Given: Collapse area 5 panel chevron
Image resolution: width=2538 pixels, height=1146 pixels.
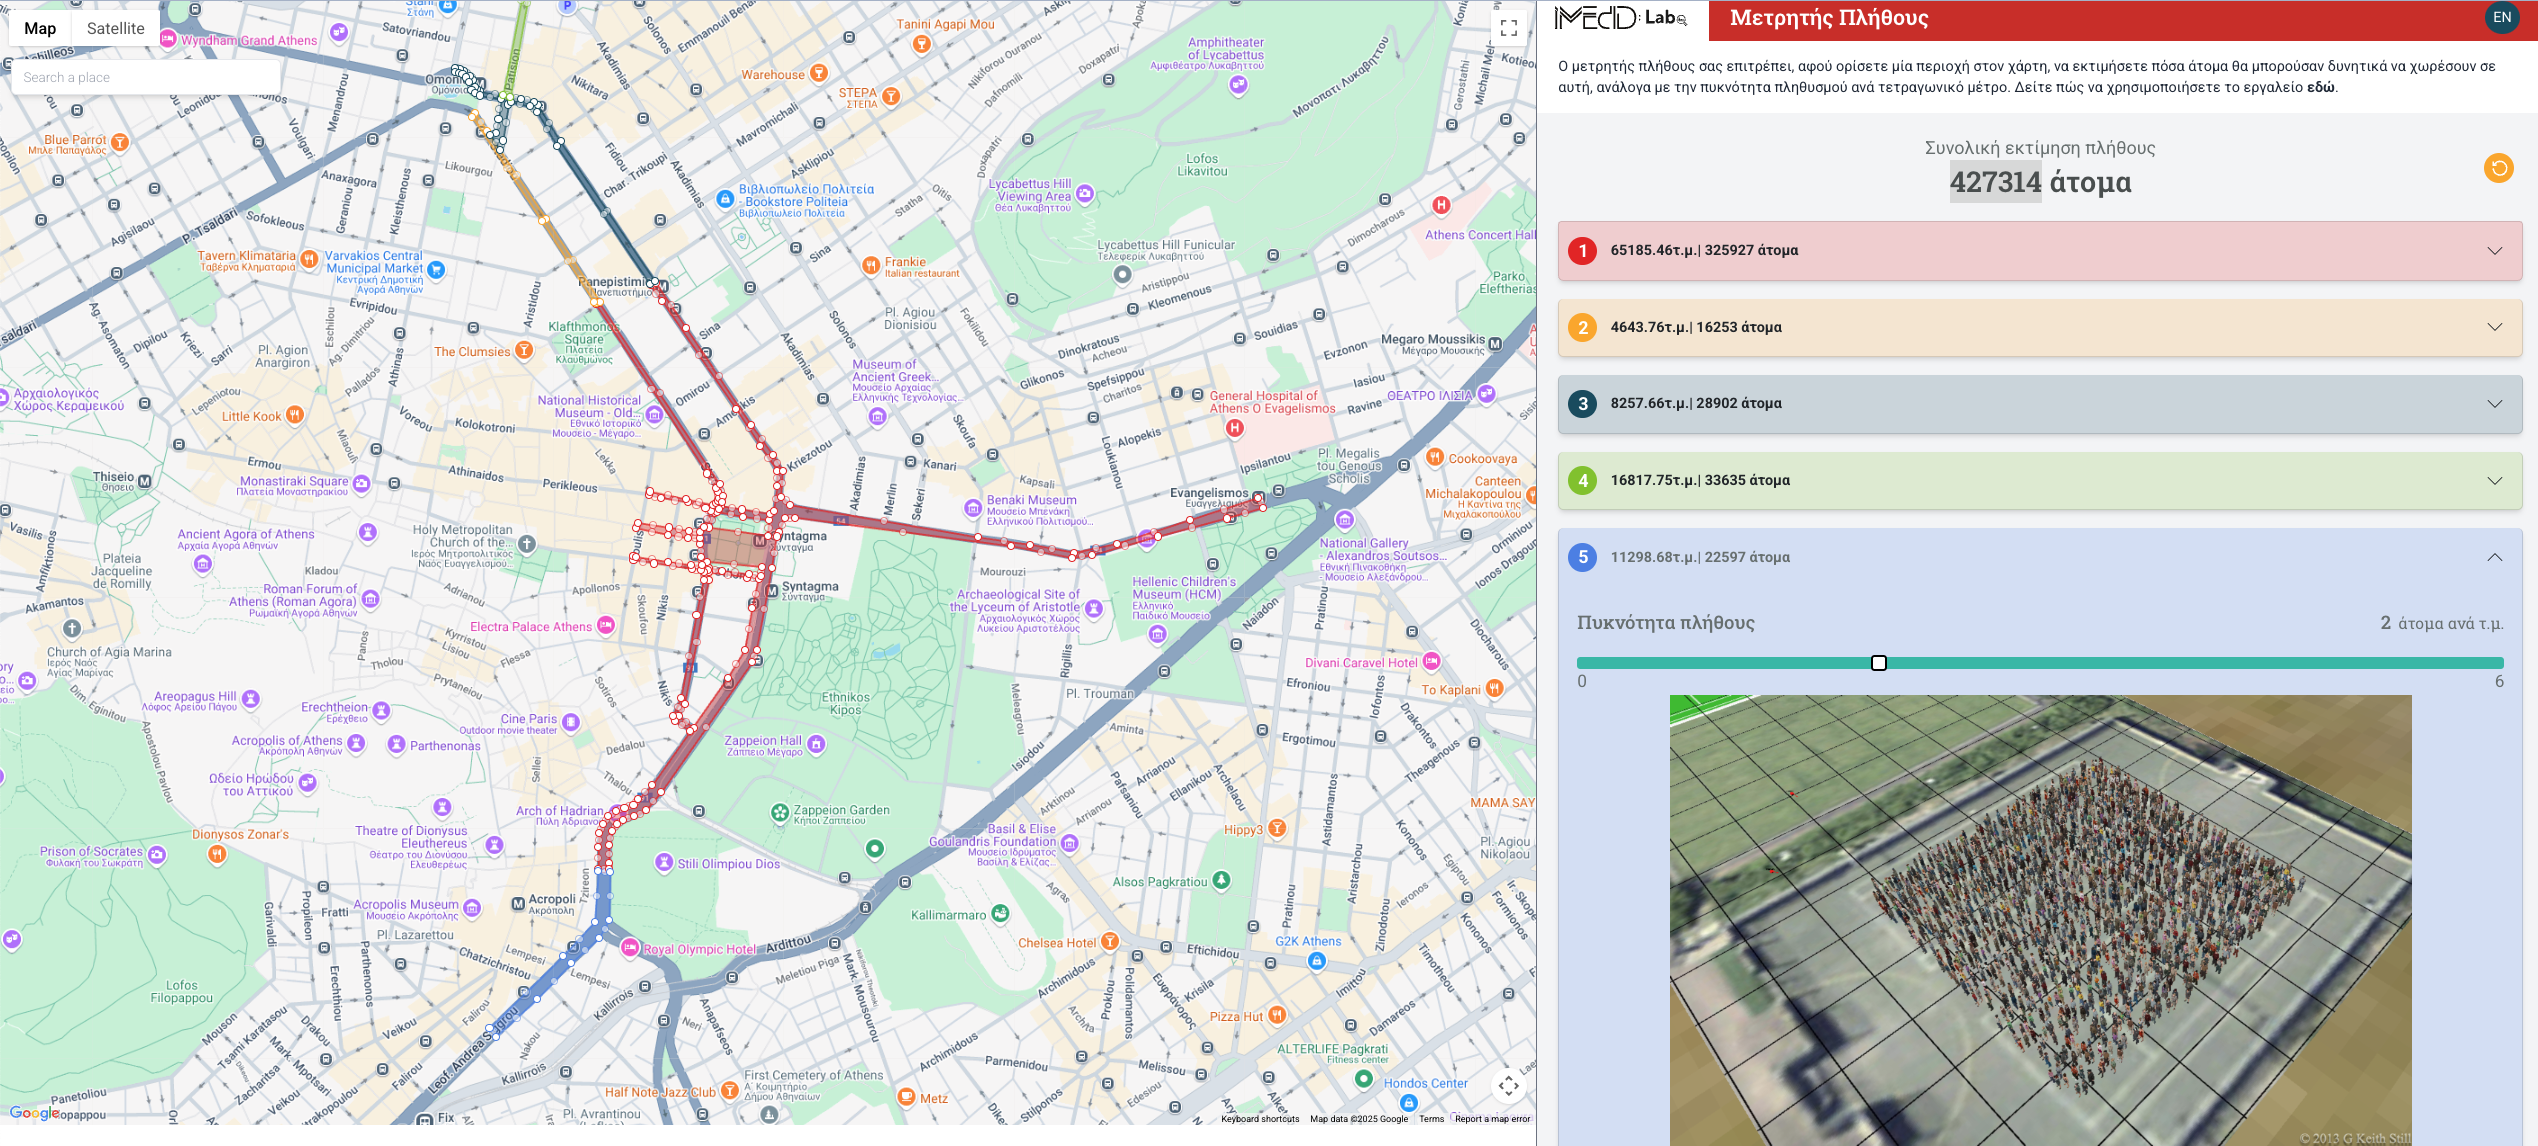Looking at the screenshot, I should click(x=2494, y=557).
